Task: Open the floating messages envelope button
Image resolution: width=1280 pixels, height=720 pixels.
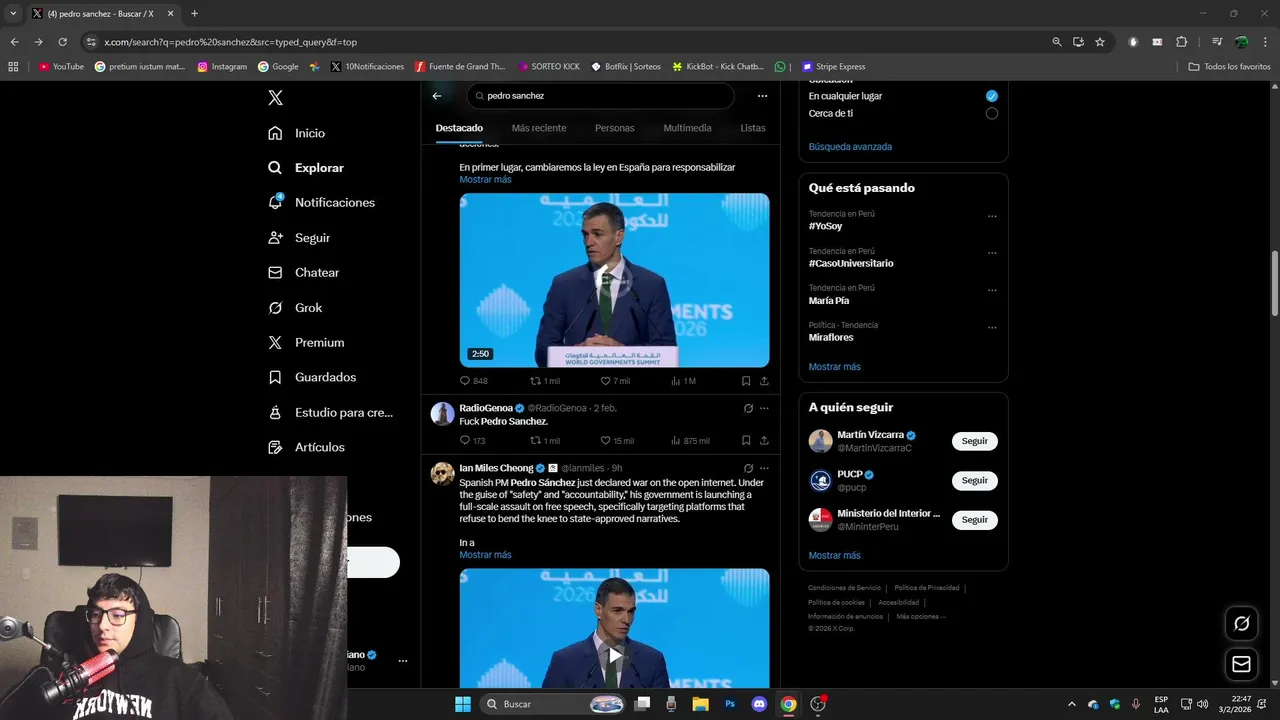Action: [x=1241, y=664]
